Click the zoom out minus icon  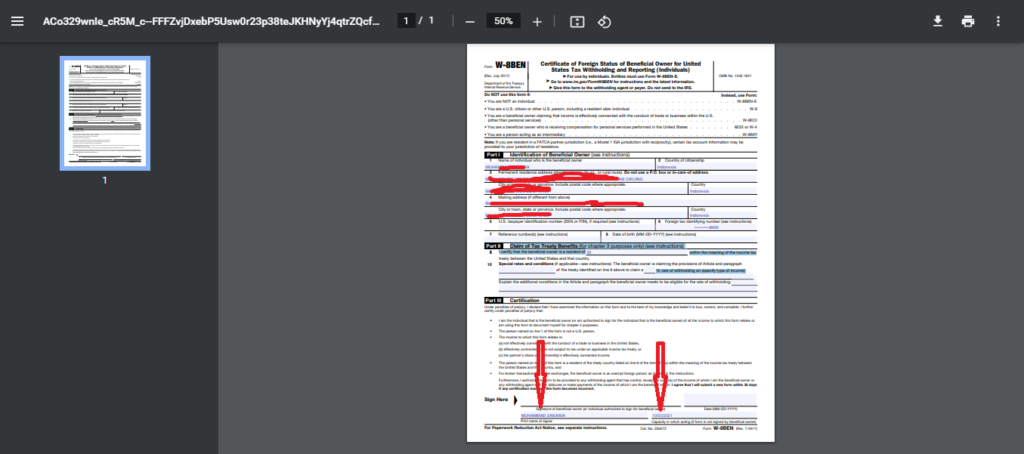tap(470, 22)
